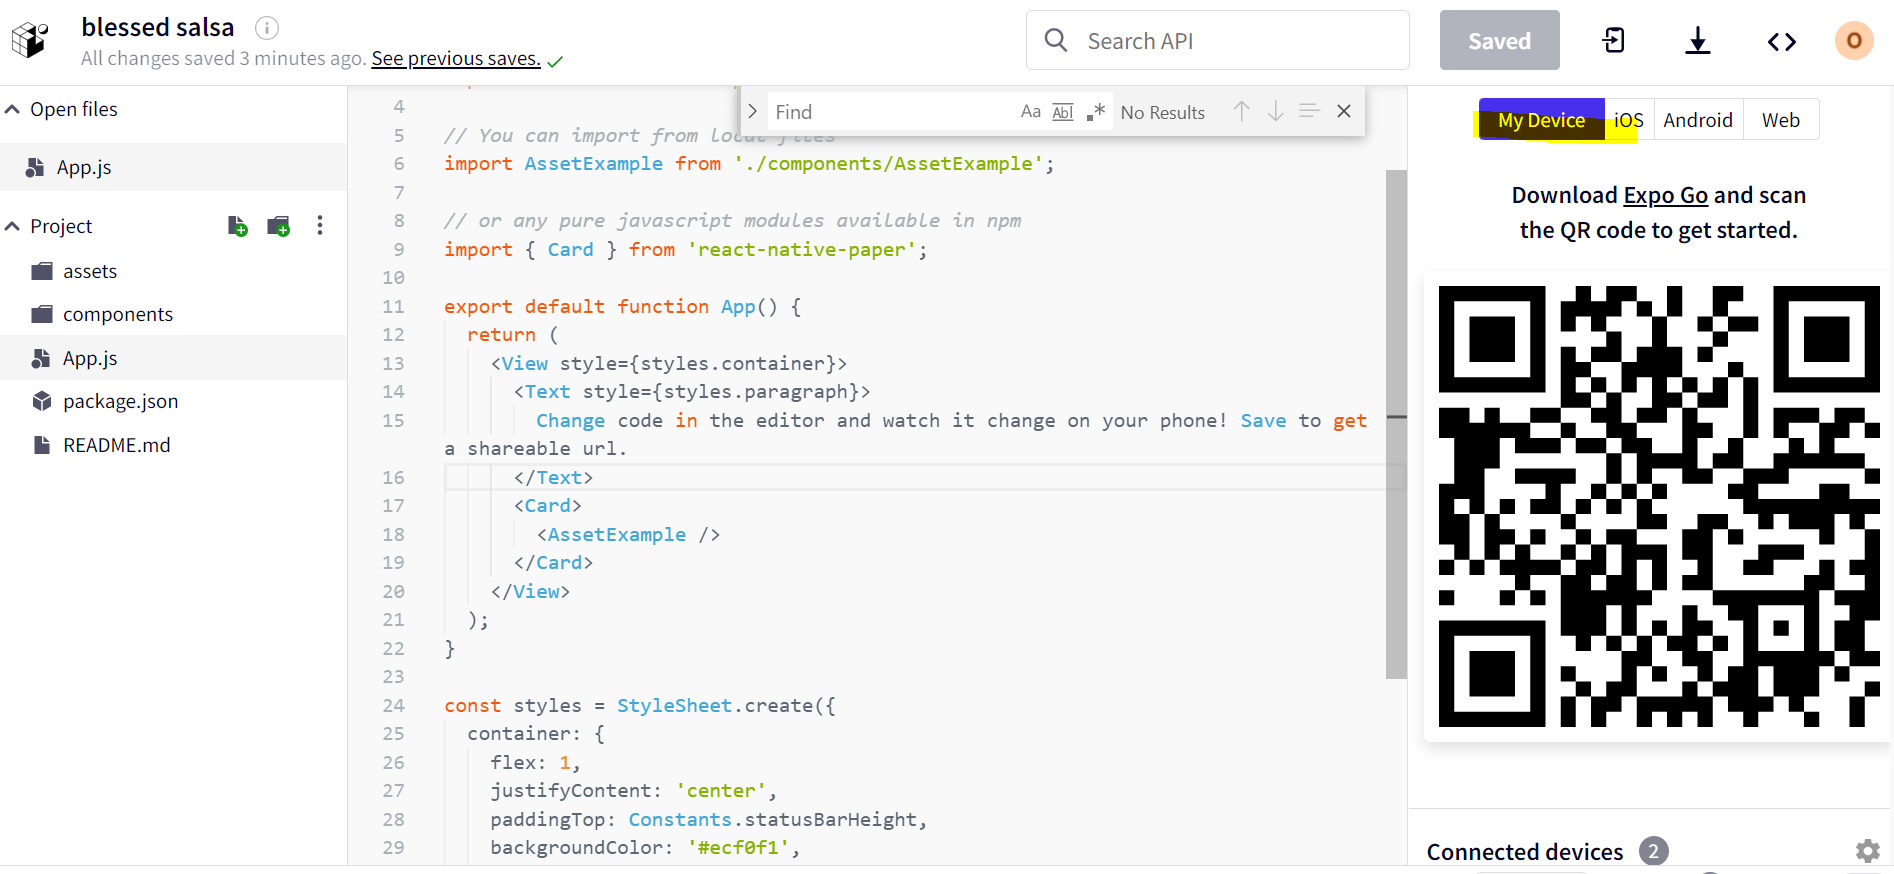Download the project with download icon
The height and width of the screenshot is (874, 1894).
coord(1698,41)
